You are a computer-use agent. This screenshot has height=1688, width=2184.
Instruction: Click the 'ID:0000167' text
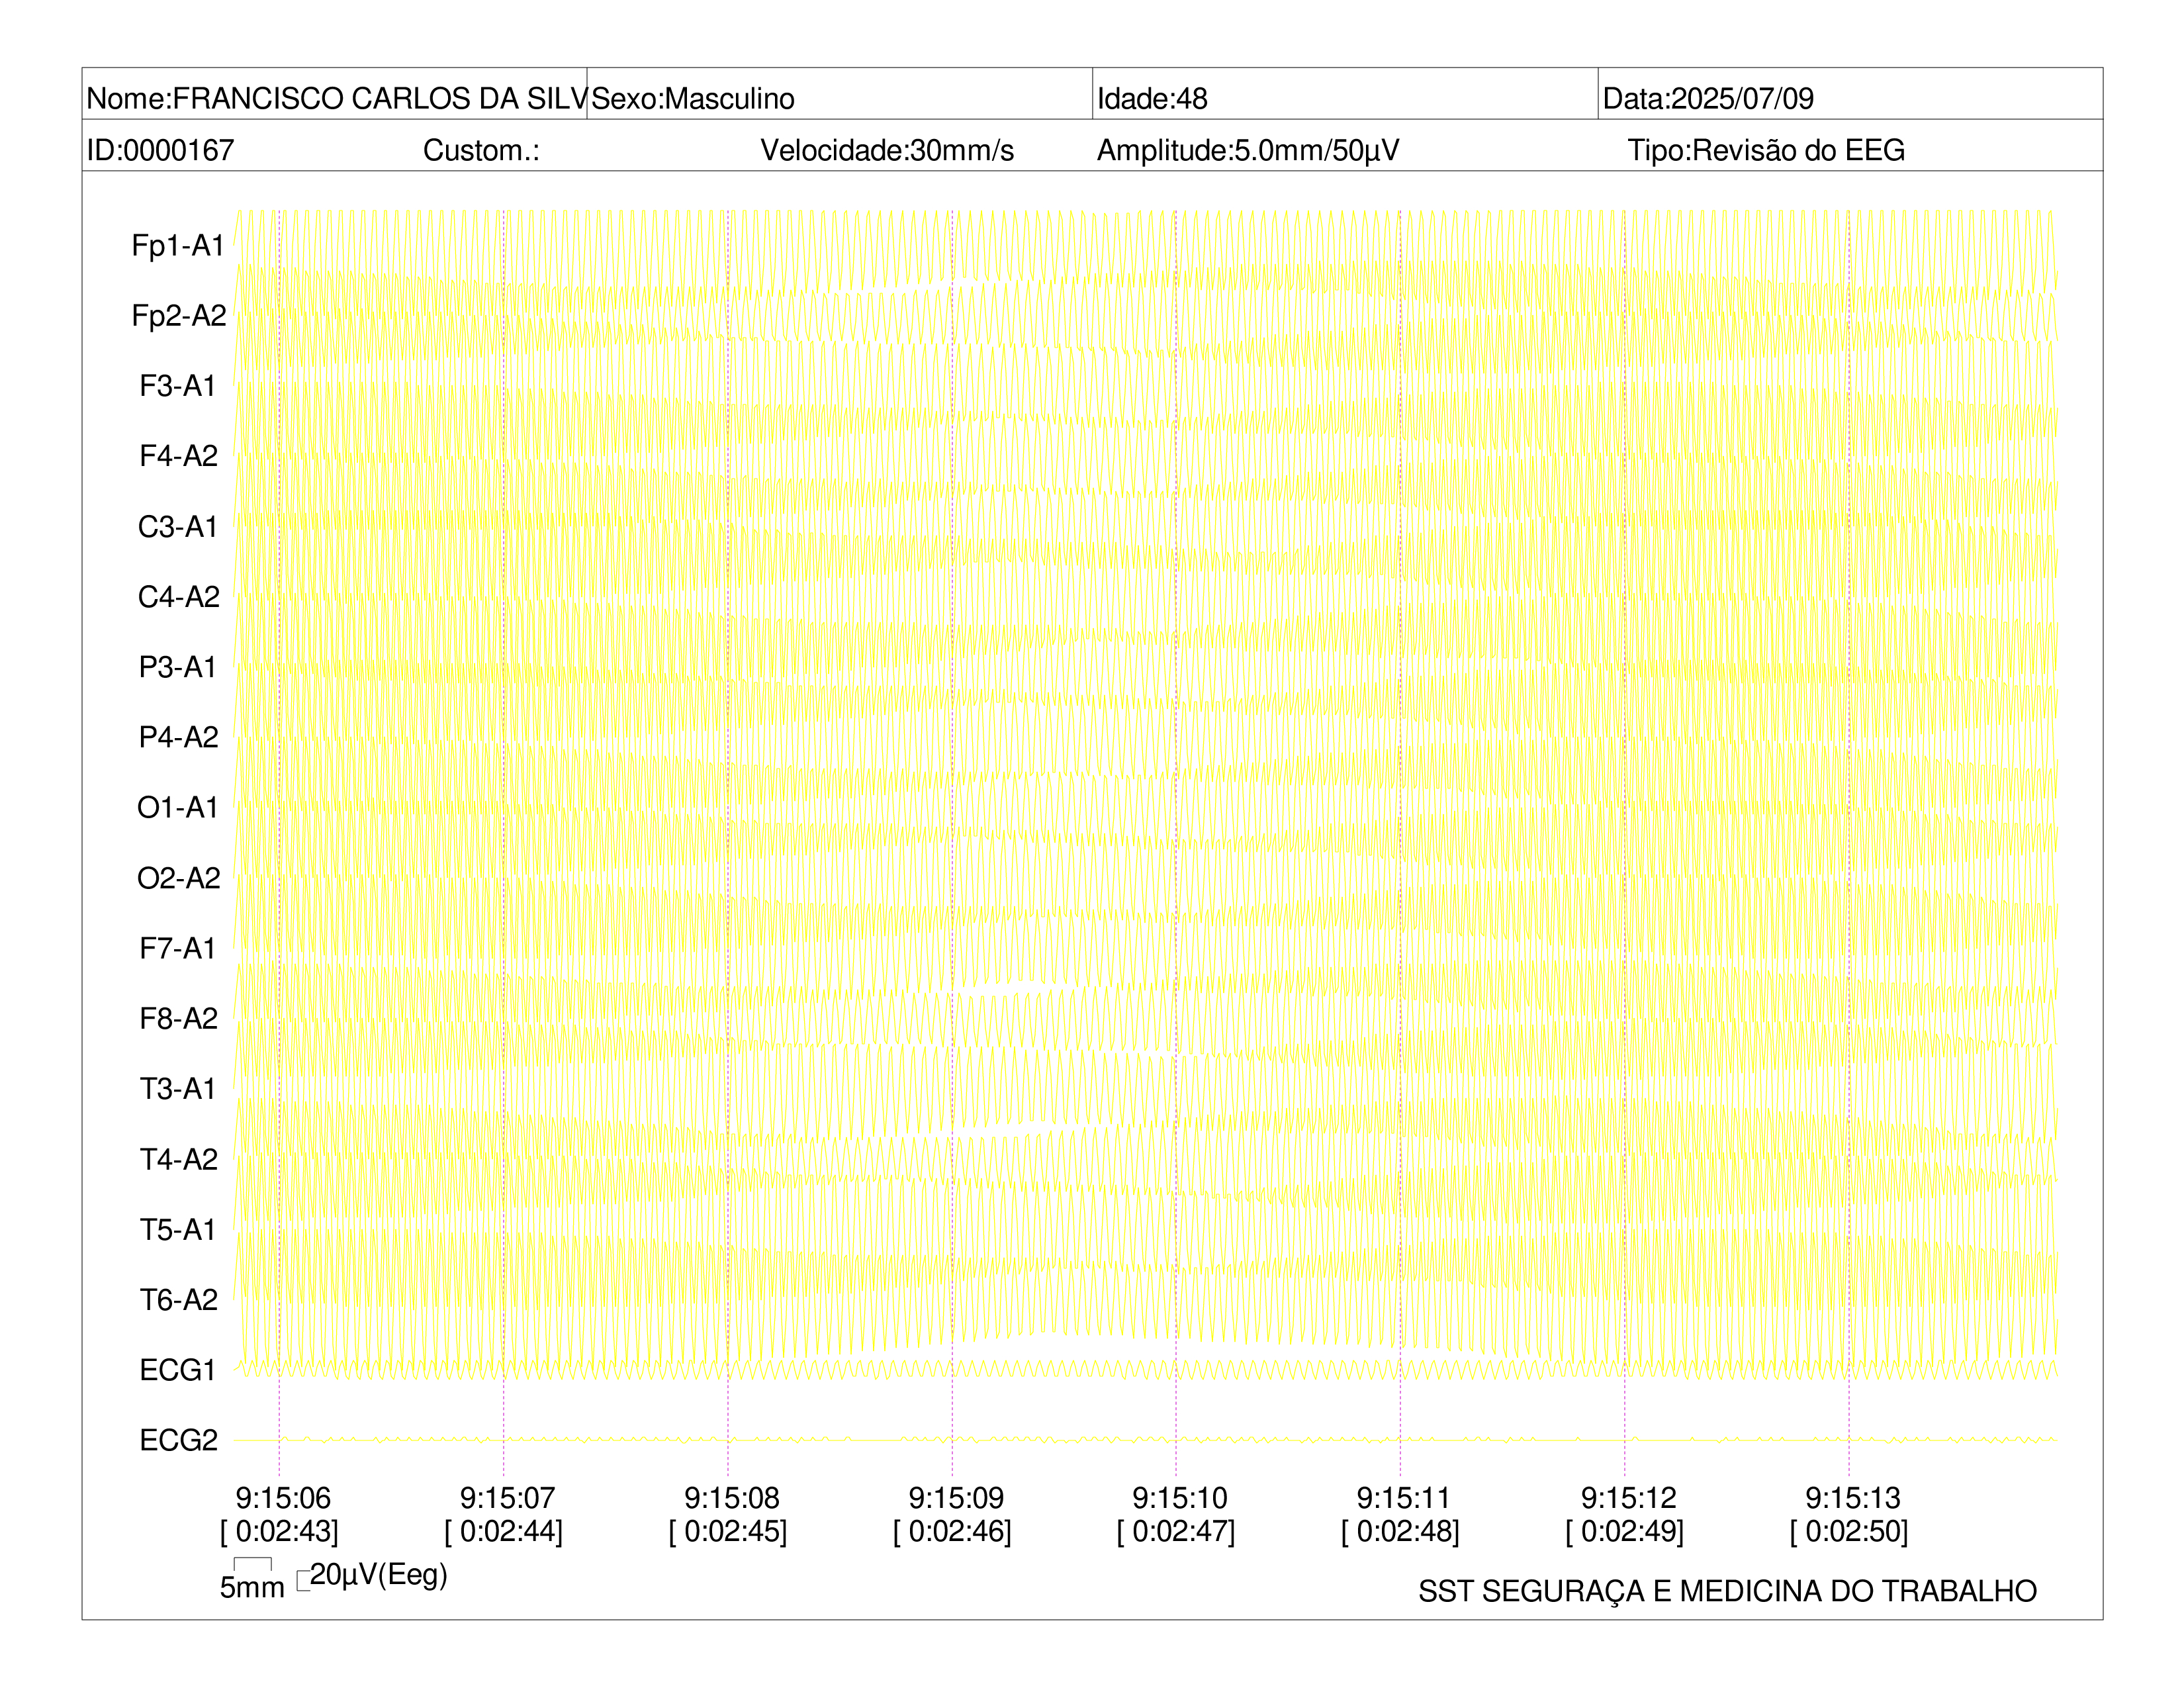(160, 150)
